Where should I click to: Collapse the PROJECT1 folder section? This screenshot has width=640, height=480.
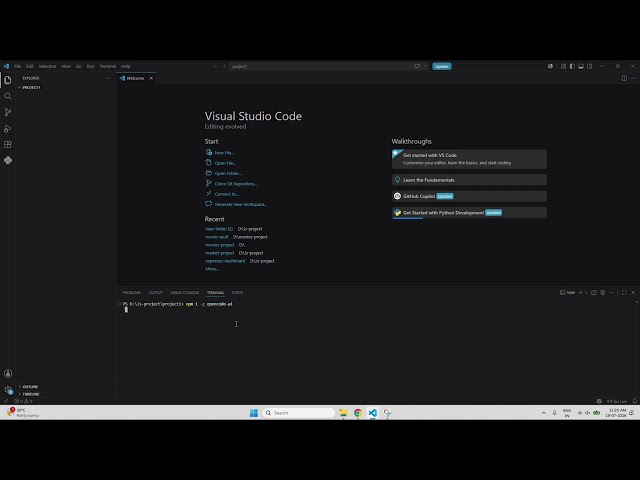click(29, 87)
